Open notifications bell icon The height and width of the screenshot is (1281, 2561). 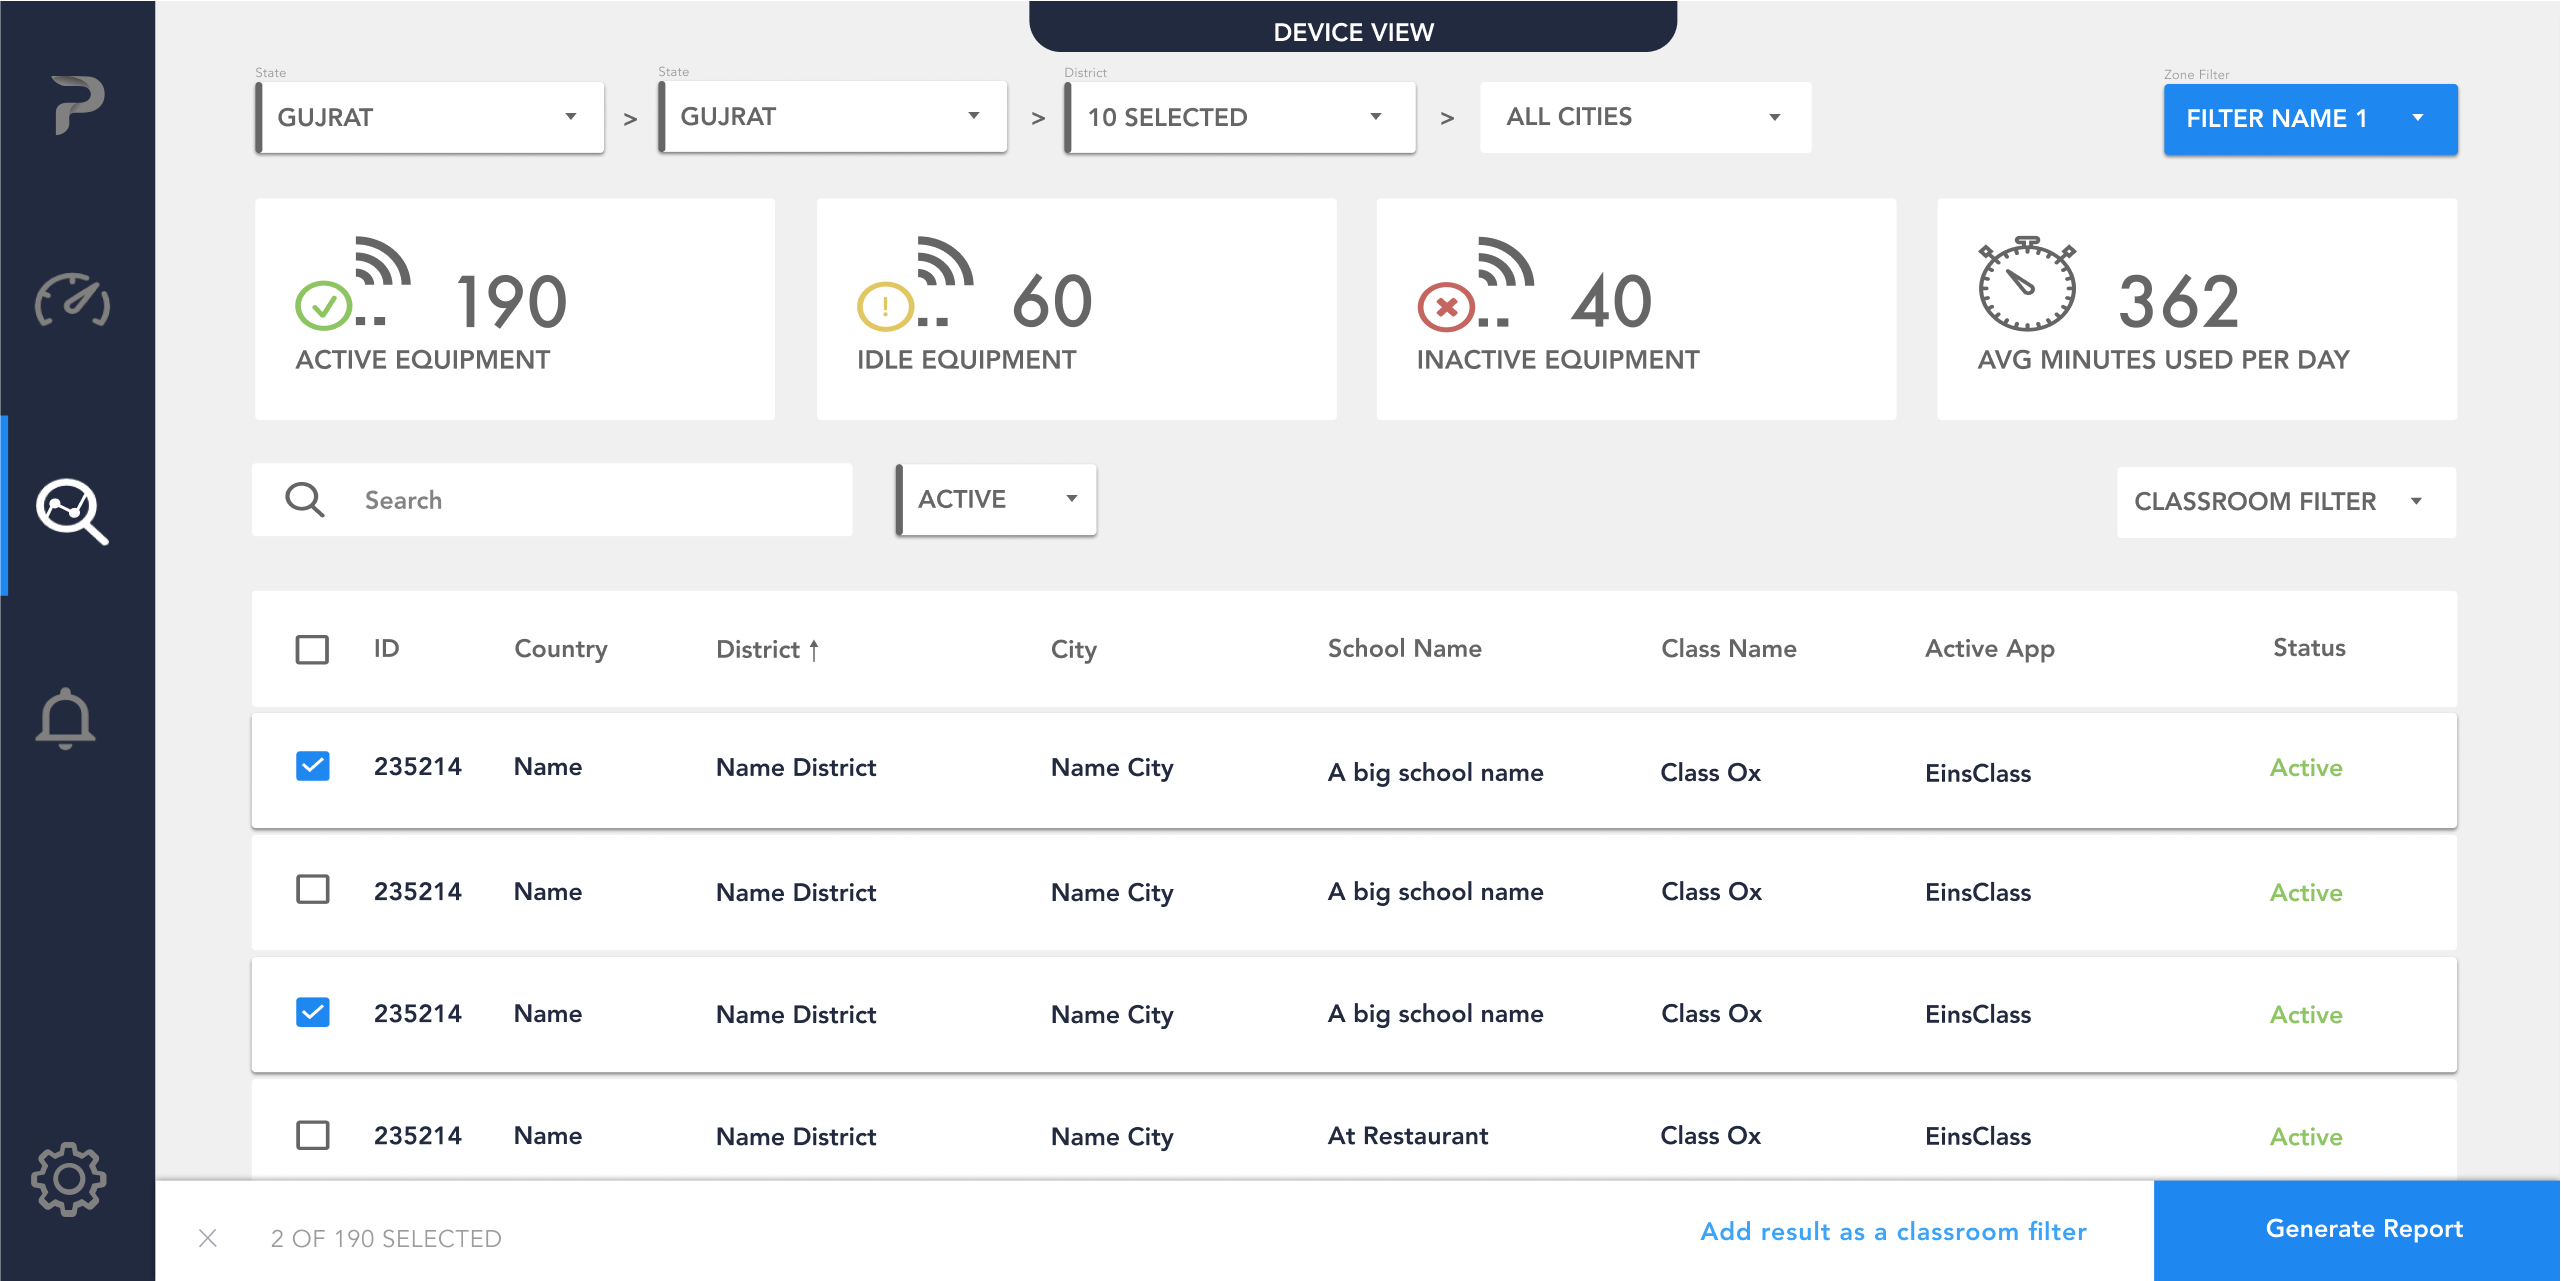[66, 718]
